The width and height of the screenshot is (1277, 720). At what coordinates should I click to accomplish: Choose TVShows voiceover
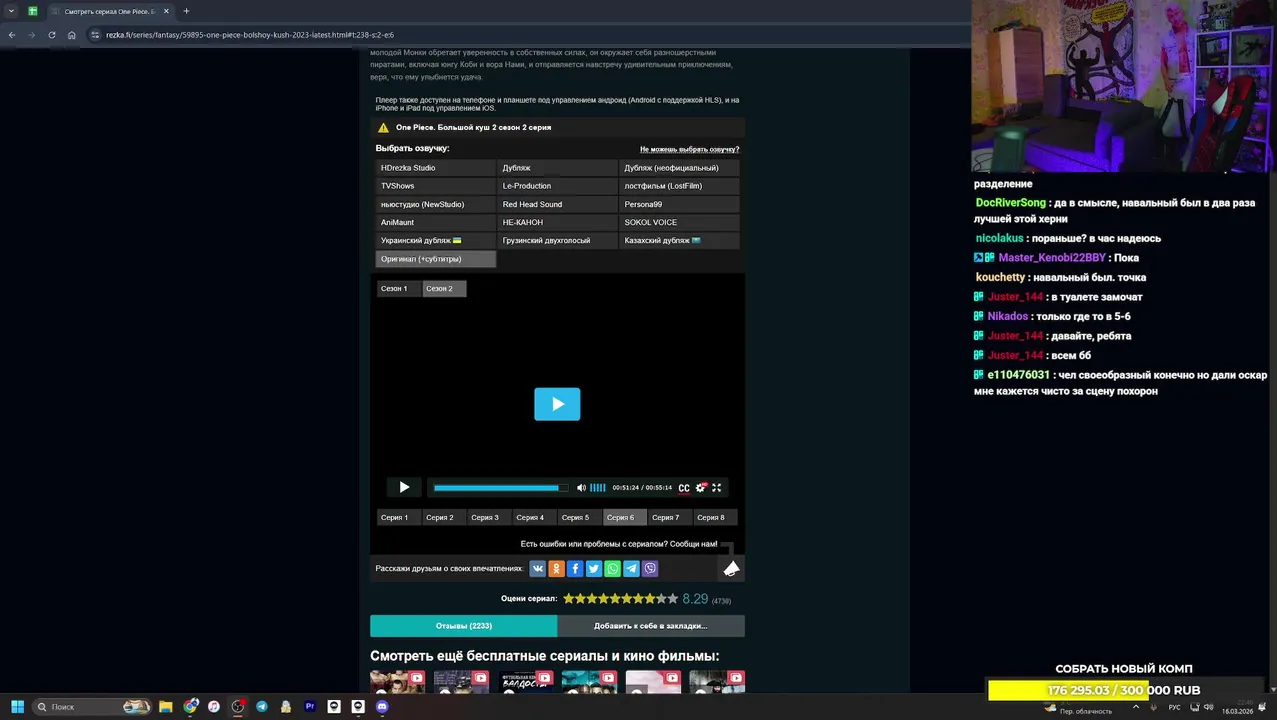[x=436, y=186]
